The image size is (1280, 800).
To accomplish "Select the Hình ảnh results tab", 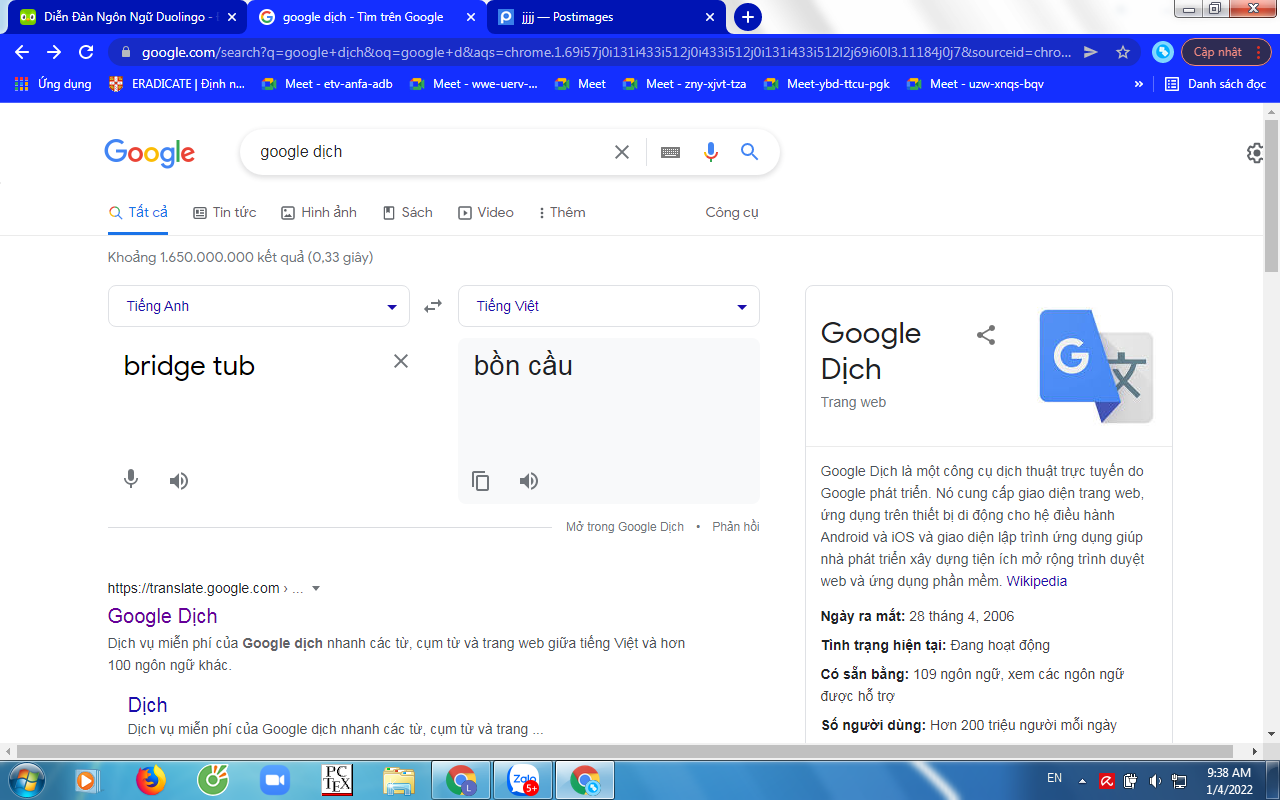I will click(319, 212).
